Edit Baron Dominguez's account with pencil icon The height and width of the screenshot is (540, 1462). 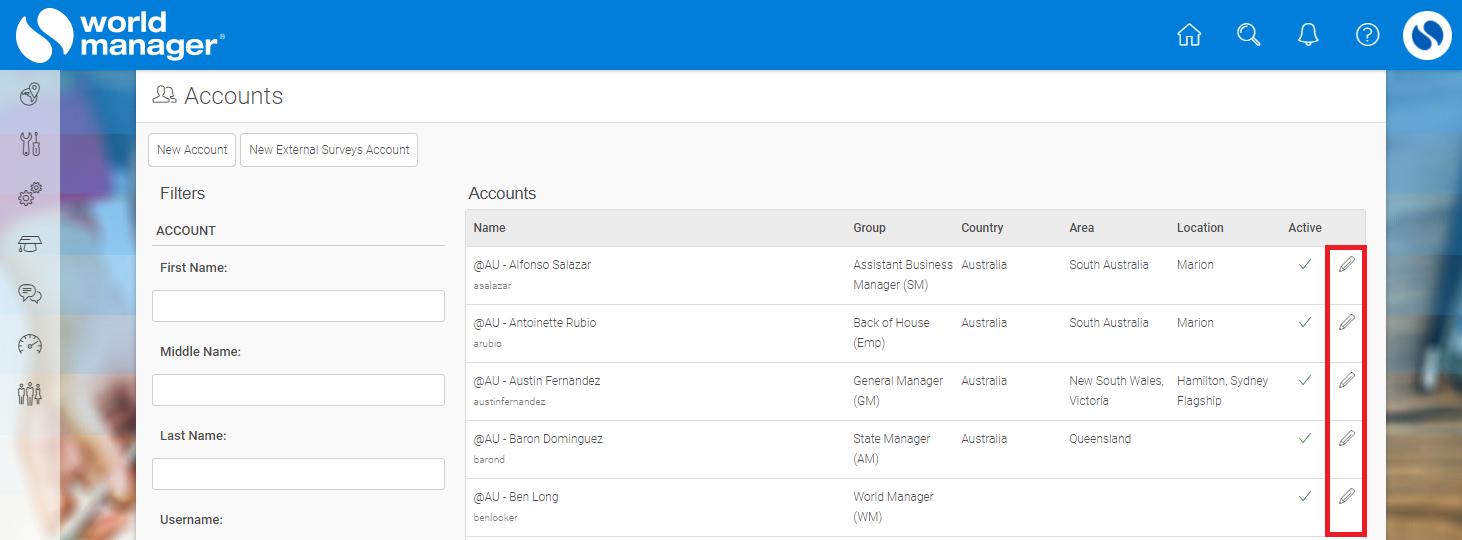(1347, 438)
